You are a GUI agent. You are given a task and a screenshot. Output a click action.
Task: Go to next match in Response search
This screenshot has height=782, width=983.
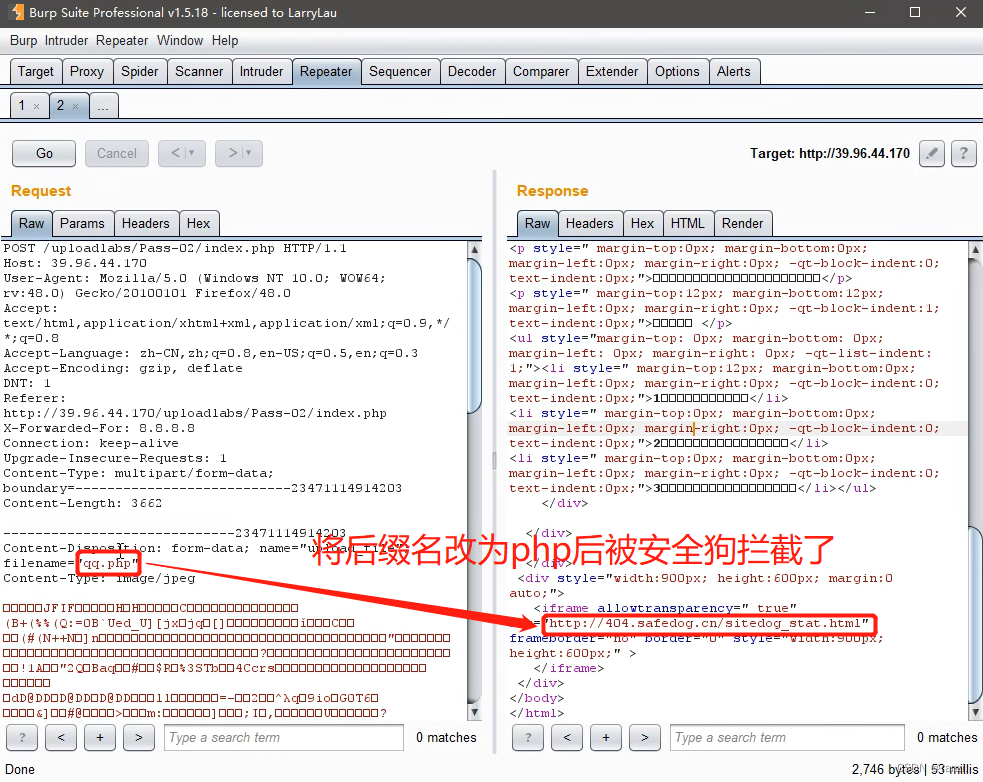644,737
